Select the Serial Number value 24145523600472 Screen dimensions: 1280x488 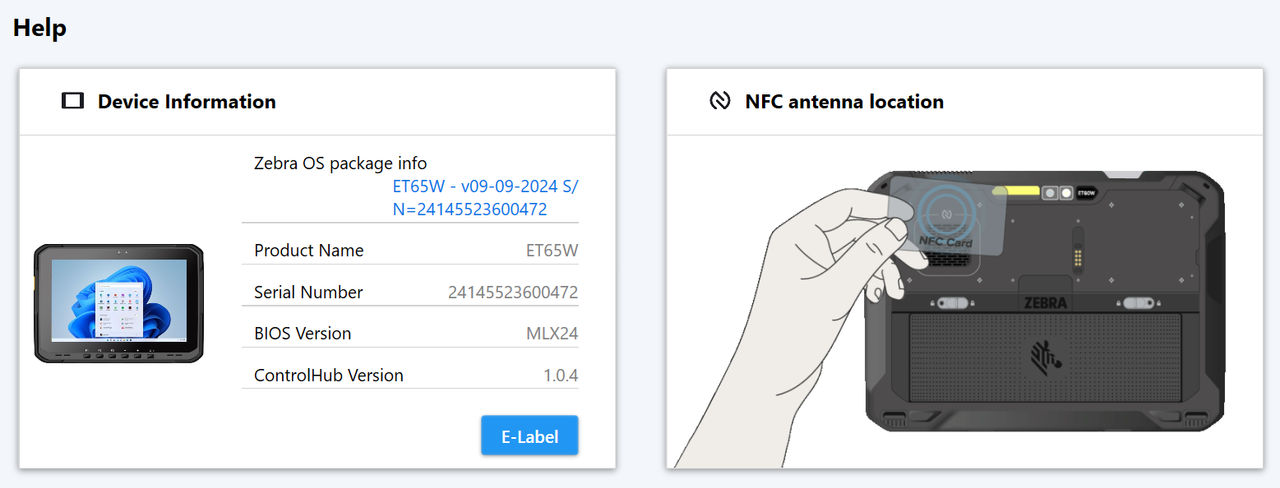pyautogui.click(x=513, y=292)
